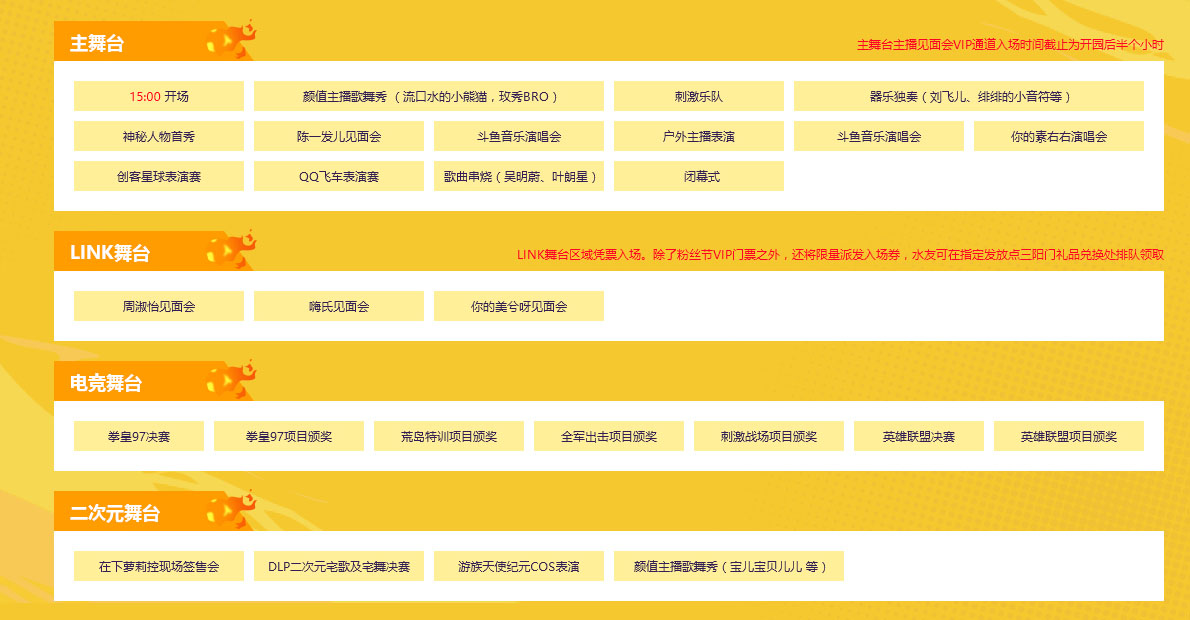Click the red 主舞台 VIP通道 notice text
1190x620 pixels.
pos(1010,45)
